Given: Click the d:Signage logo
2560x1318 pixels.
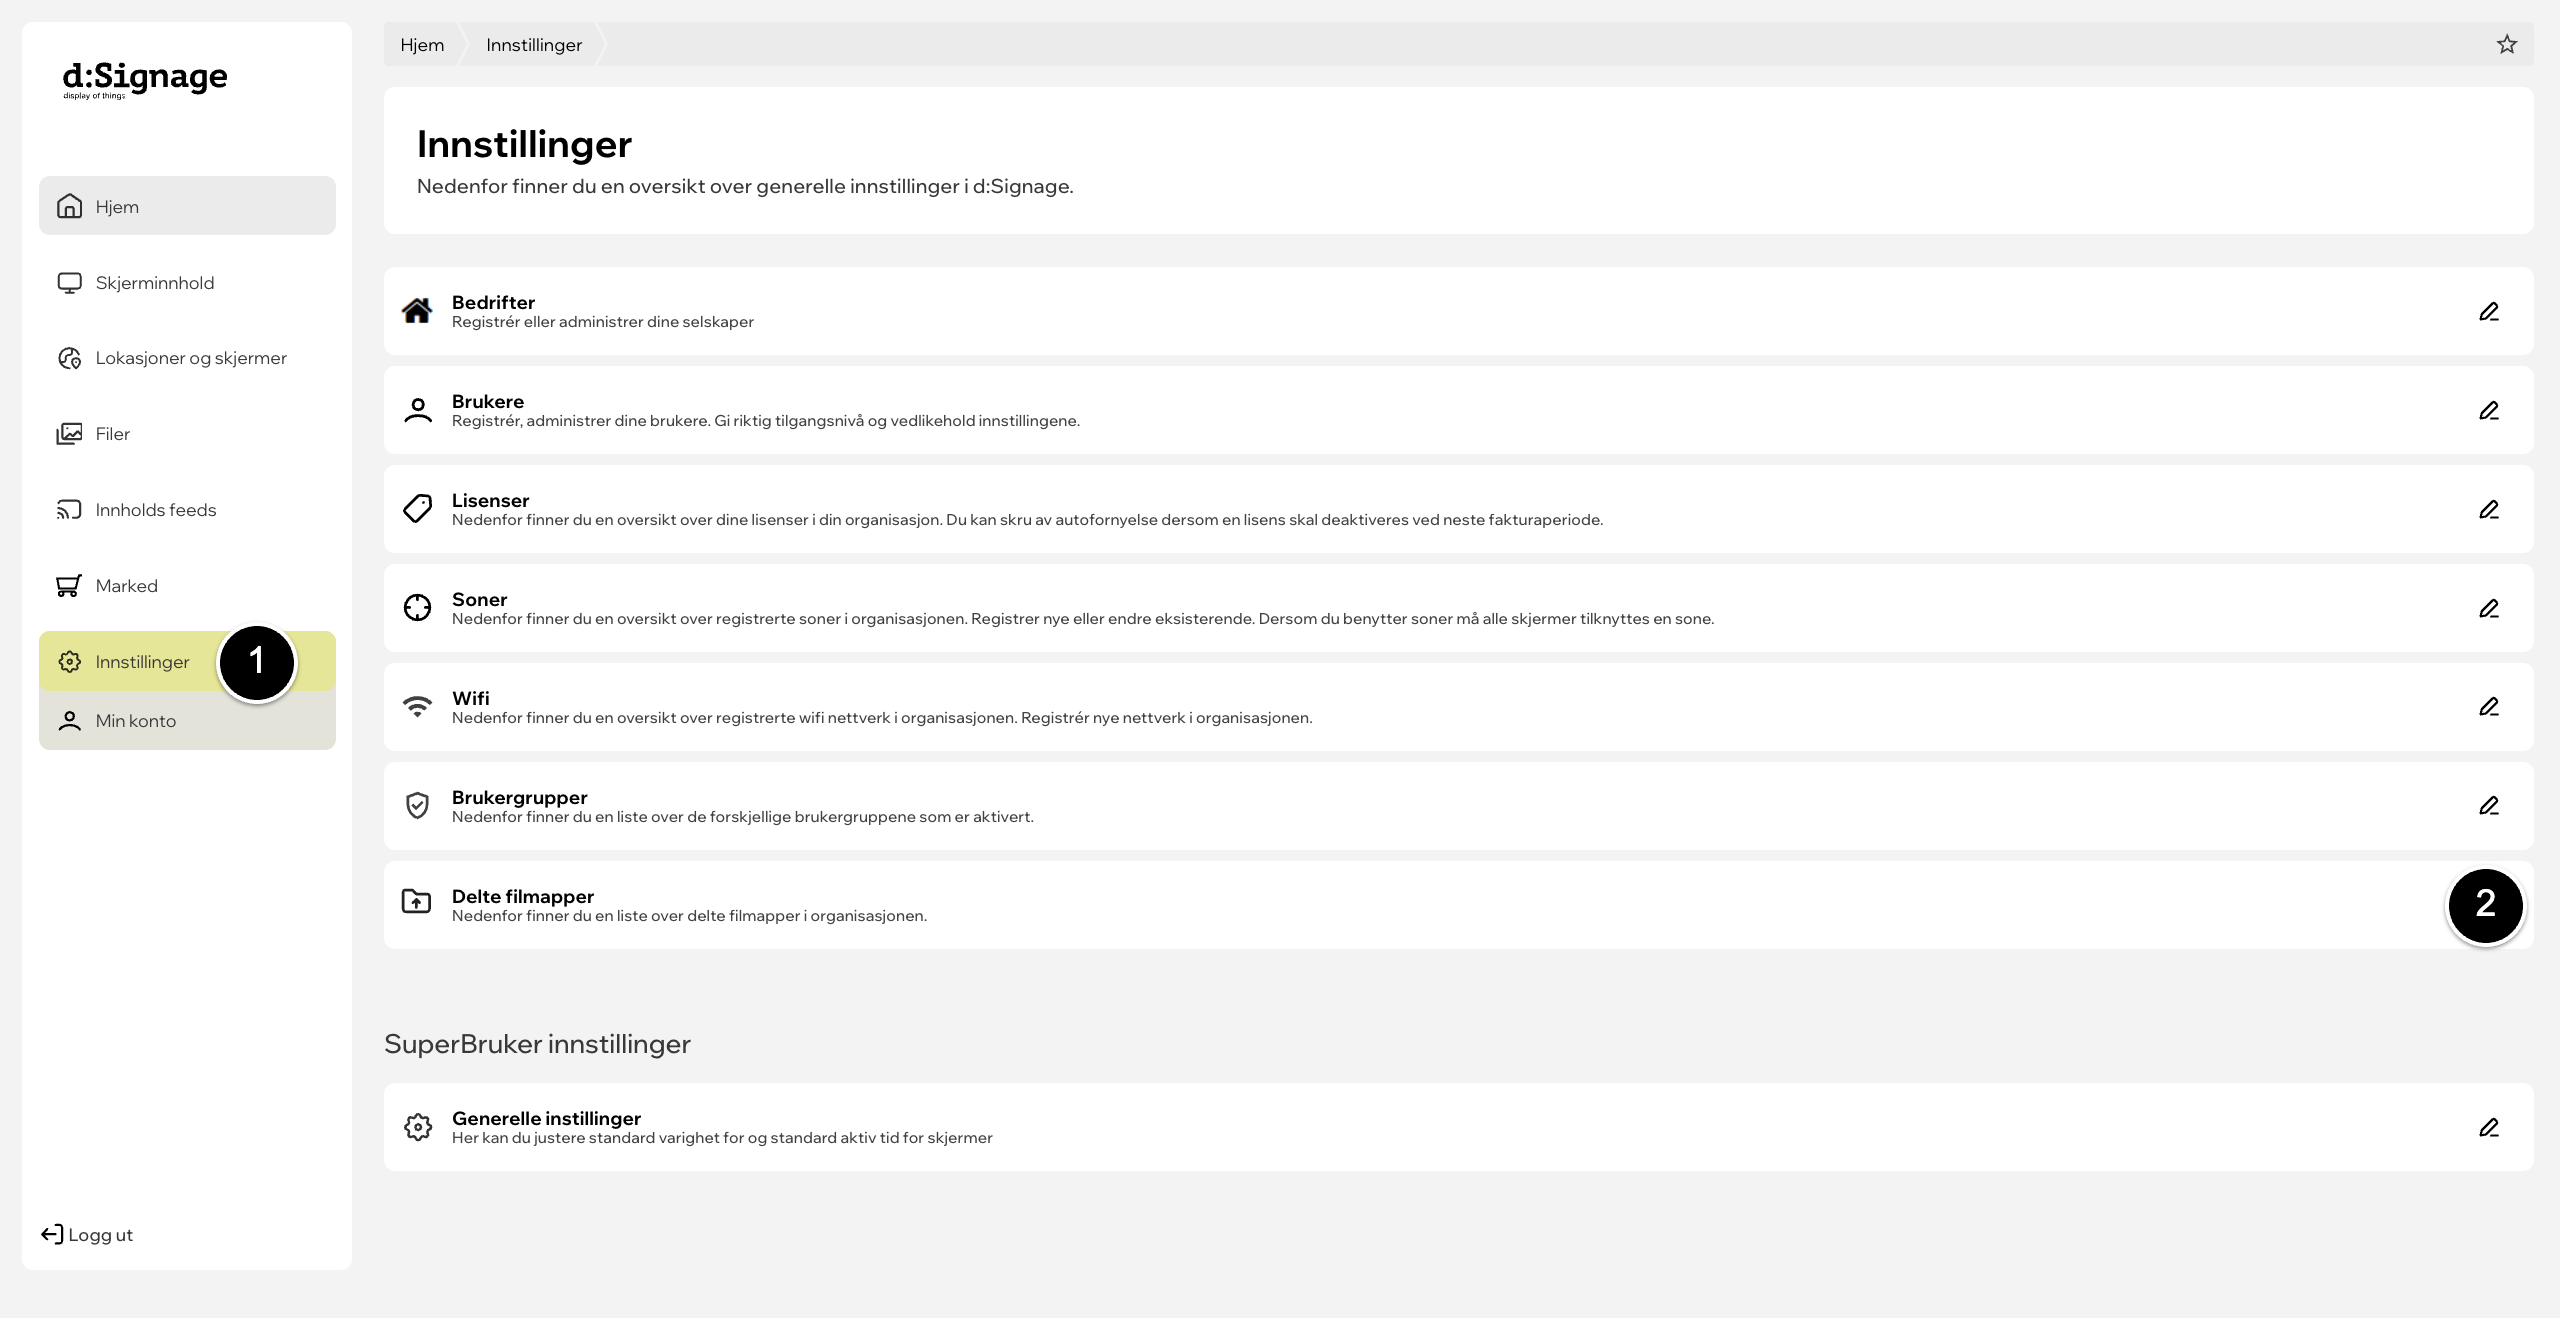Looking at the screenshot, I should point(145,79).
